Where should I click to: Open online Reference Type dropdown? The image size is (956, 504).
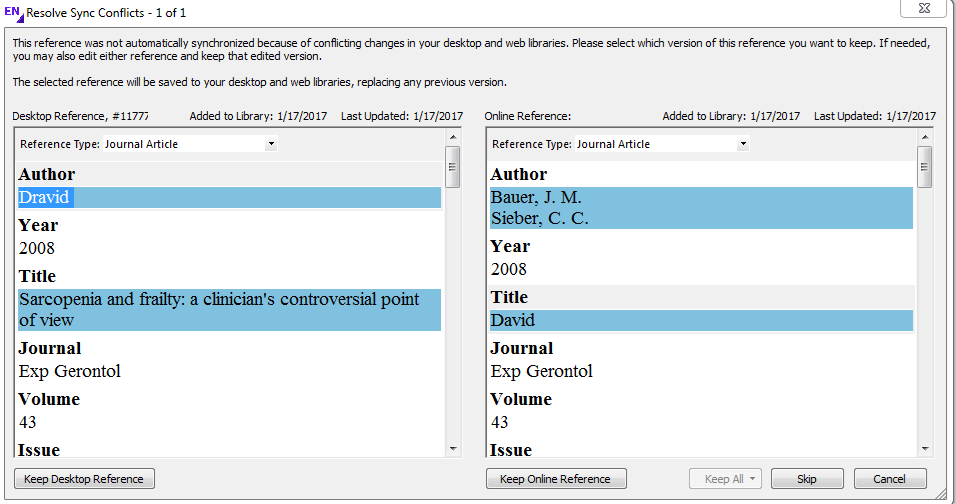[x=742, y=144]
